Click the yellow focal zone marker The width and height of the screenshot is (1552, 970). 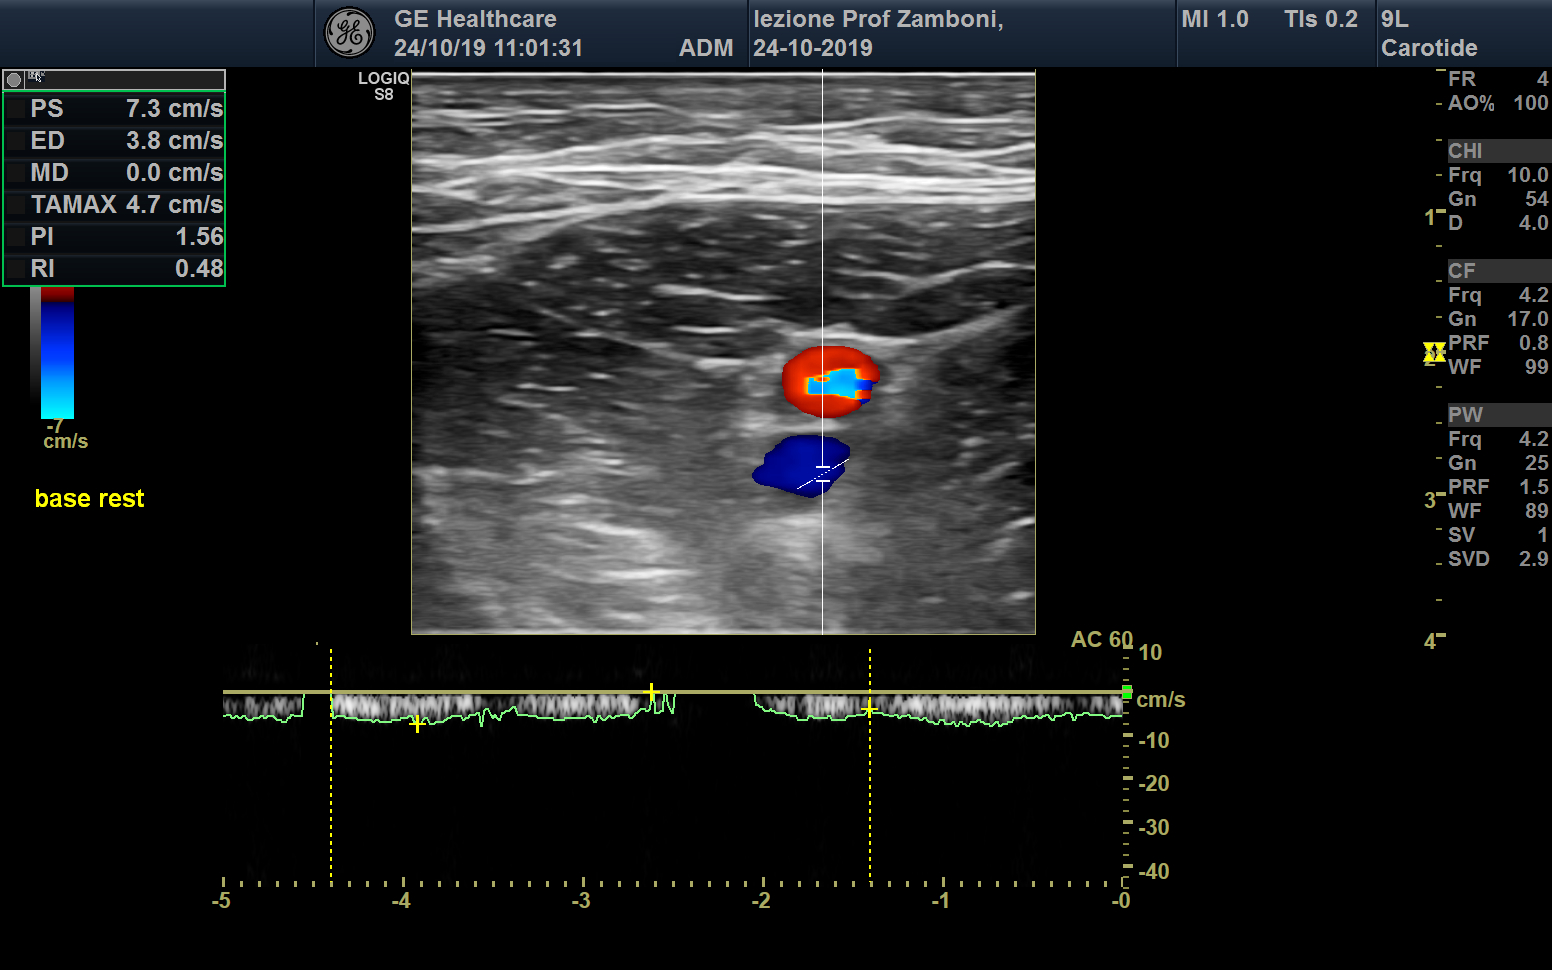click(x=1434, y=352)
